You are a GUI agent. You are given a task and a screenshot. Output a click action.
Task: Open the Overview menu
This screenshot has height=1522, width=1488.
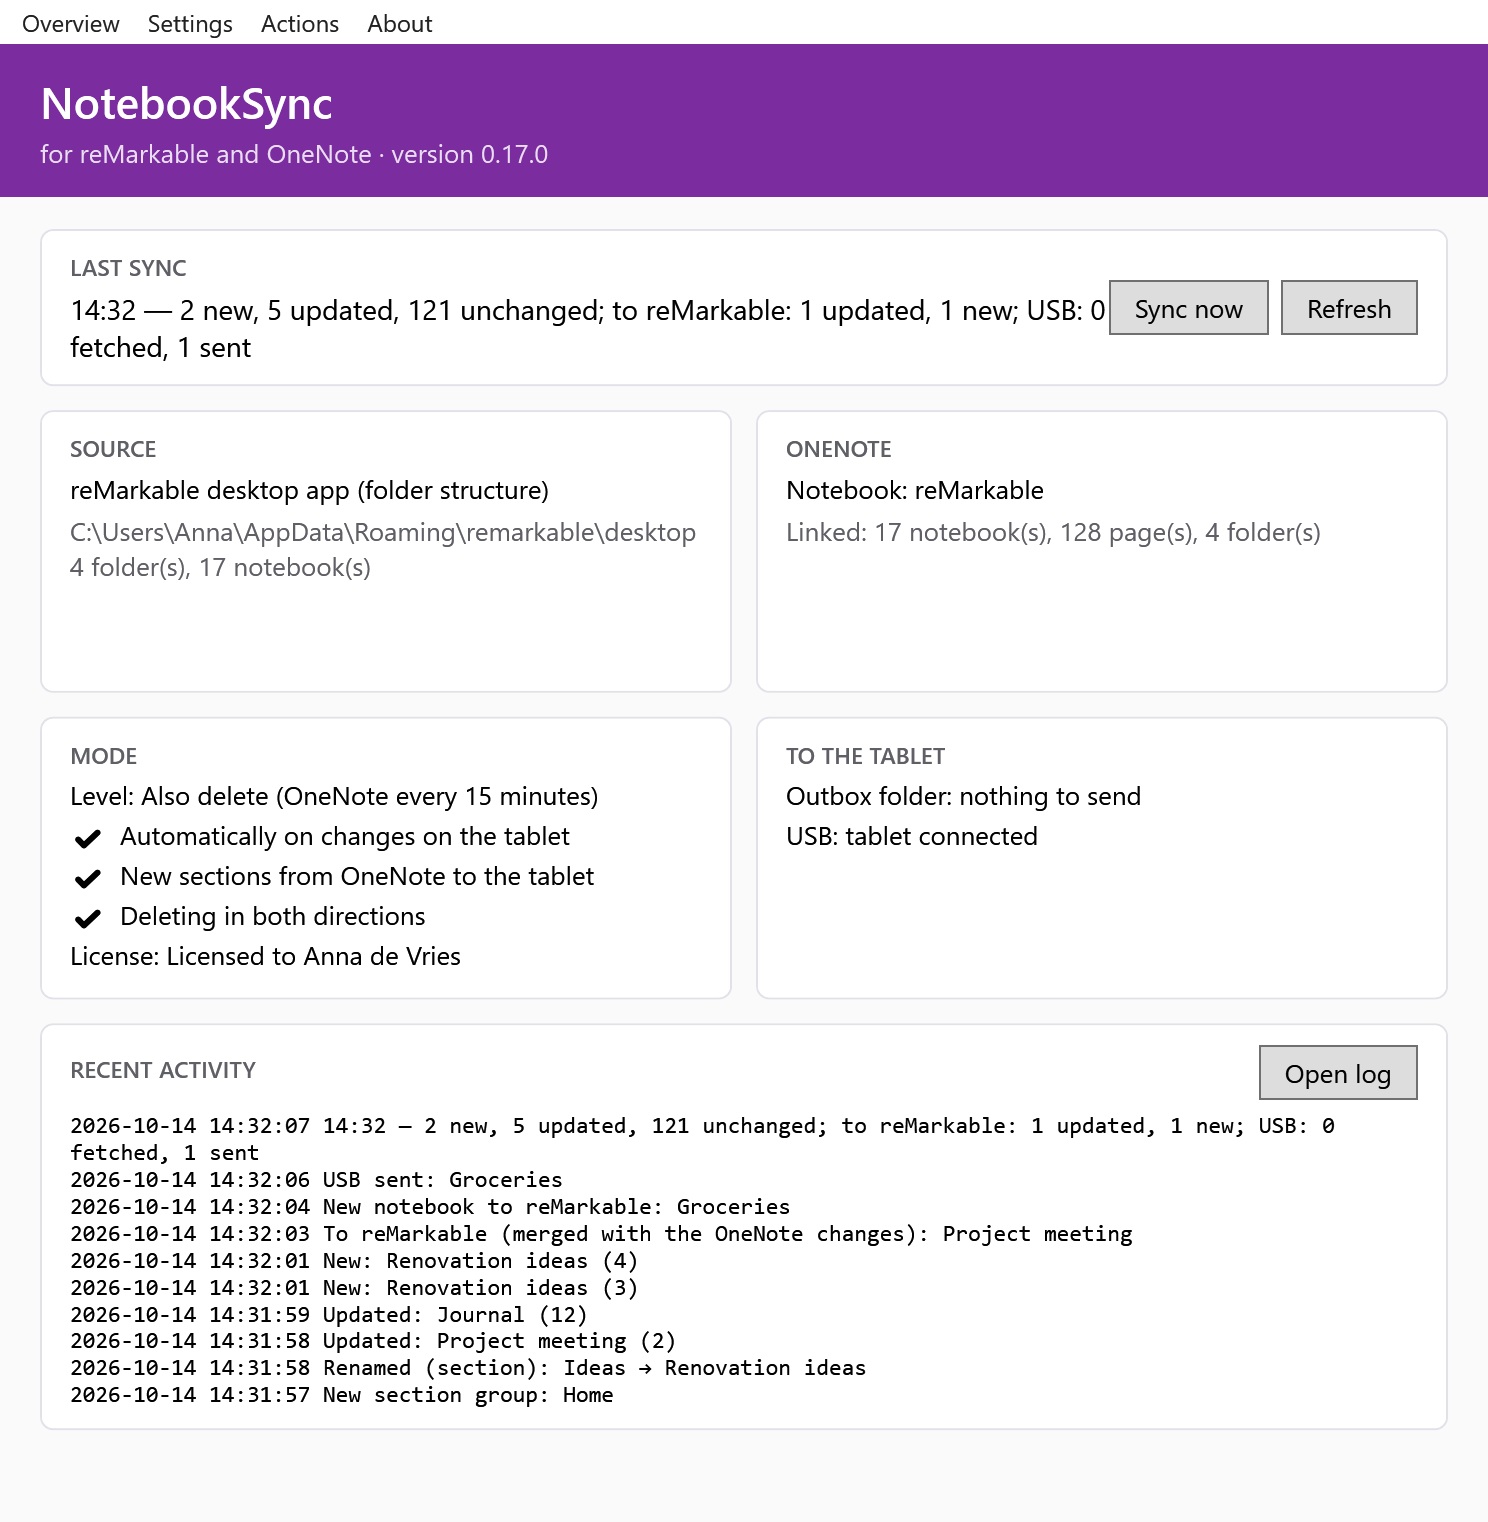point(71,23)
